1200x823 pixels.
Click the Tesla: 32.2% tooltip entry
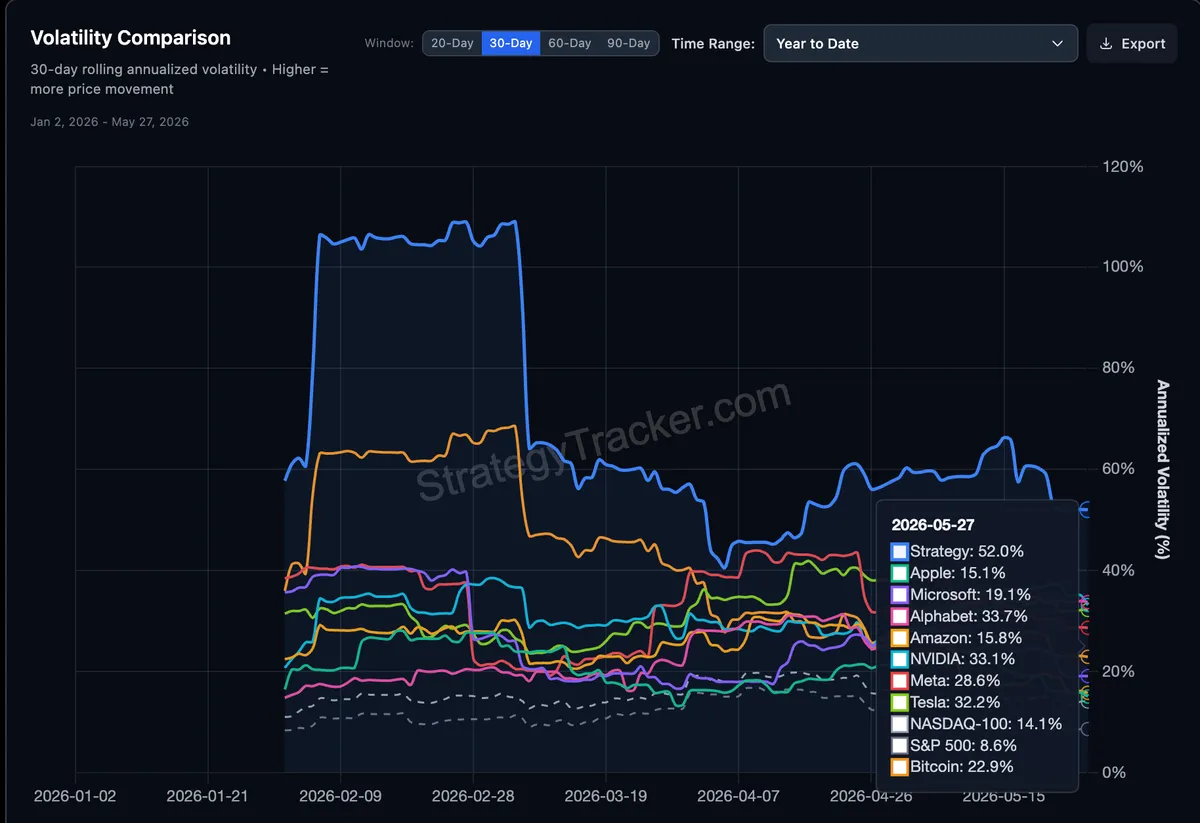coord(946,702)
